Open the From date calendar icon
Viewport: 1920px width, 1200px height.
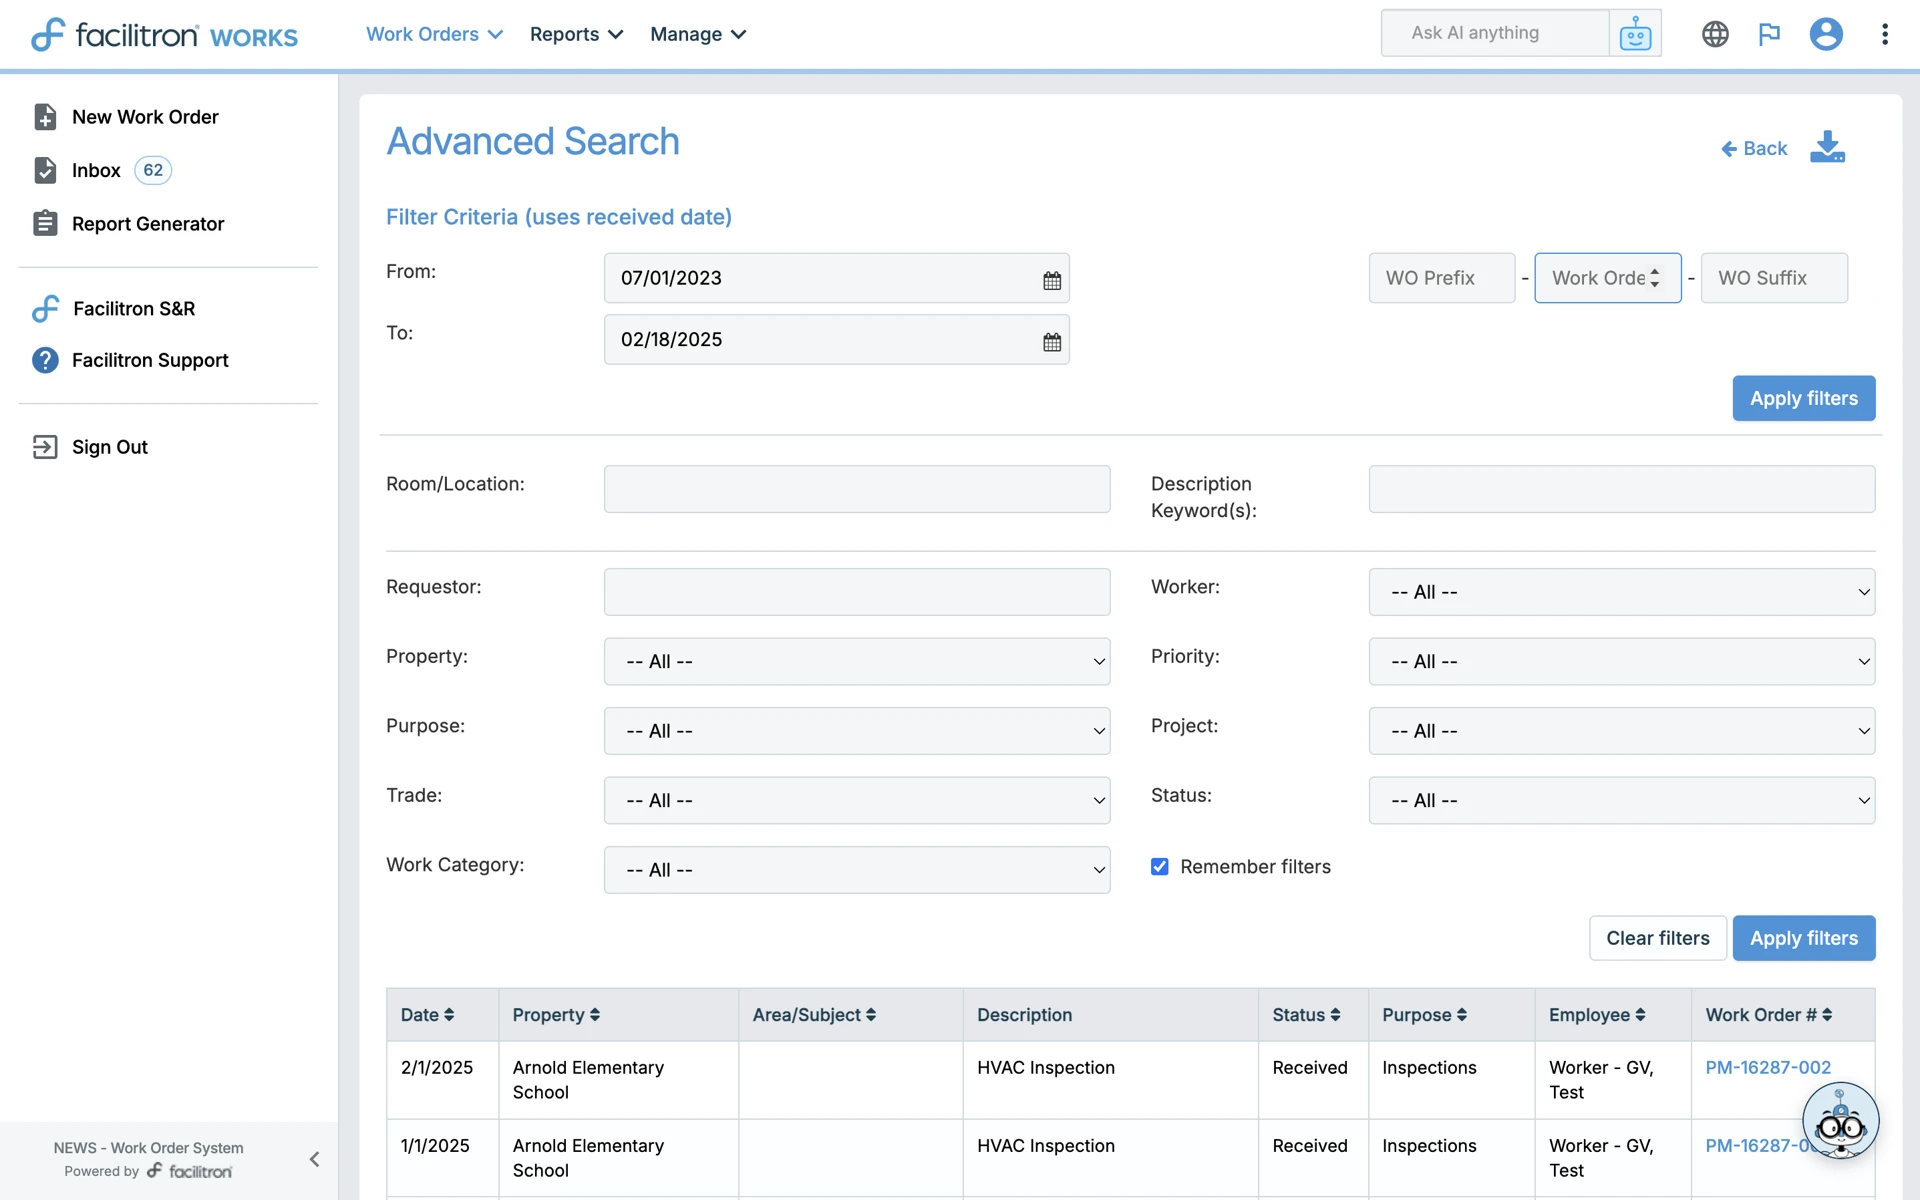pos(1051,280)
